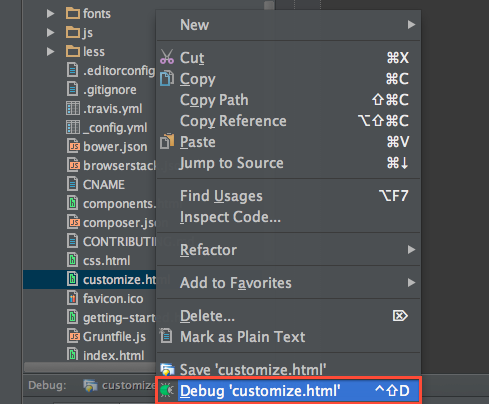Click the Gruntfile.js file icon
The width and height of the screenshot is (489, 404).
coord(73,336)
